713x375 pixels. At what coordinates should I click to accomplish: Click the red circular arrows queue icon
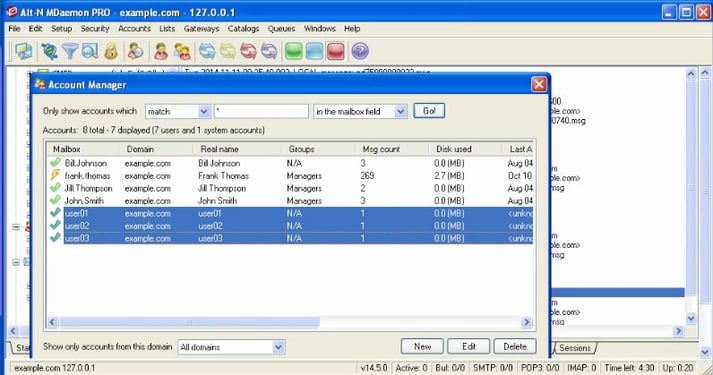click(249, 51)
